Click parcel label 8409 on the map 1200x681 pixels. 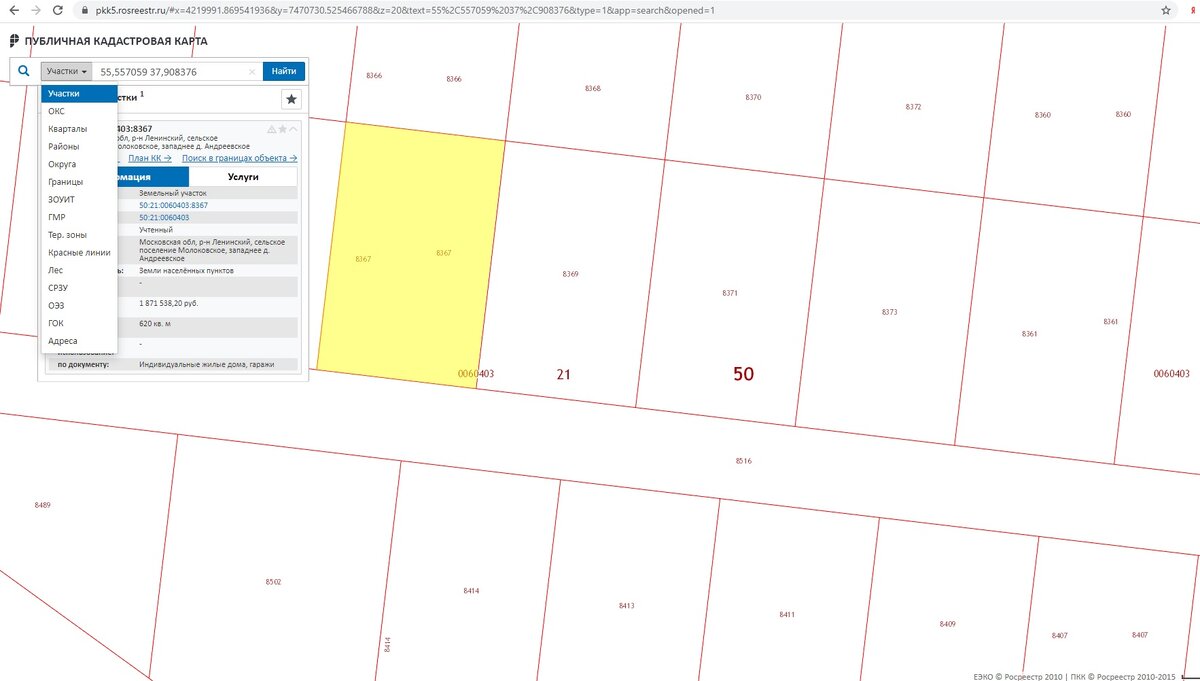coord(947,624)
